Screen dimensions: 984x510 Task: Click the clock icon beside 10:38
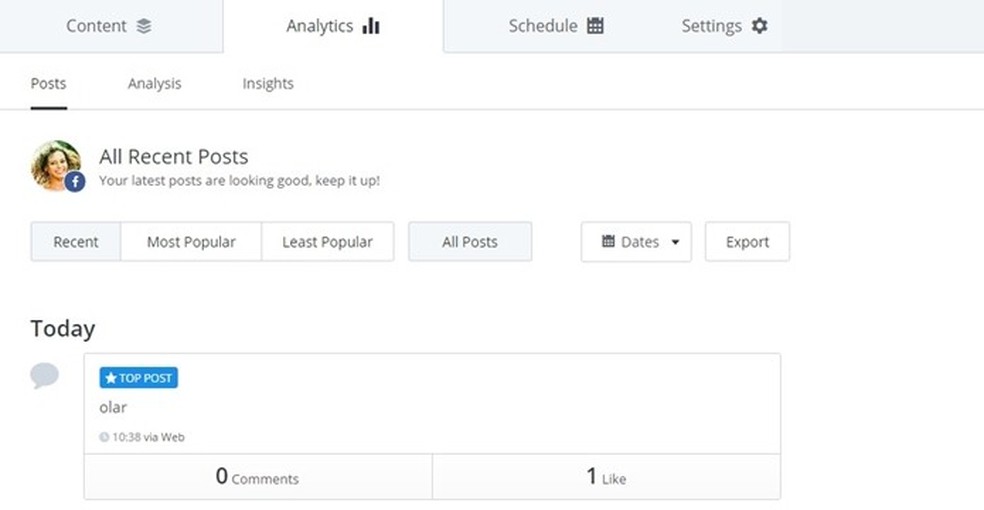pos(104,437)
